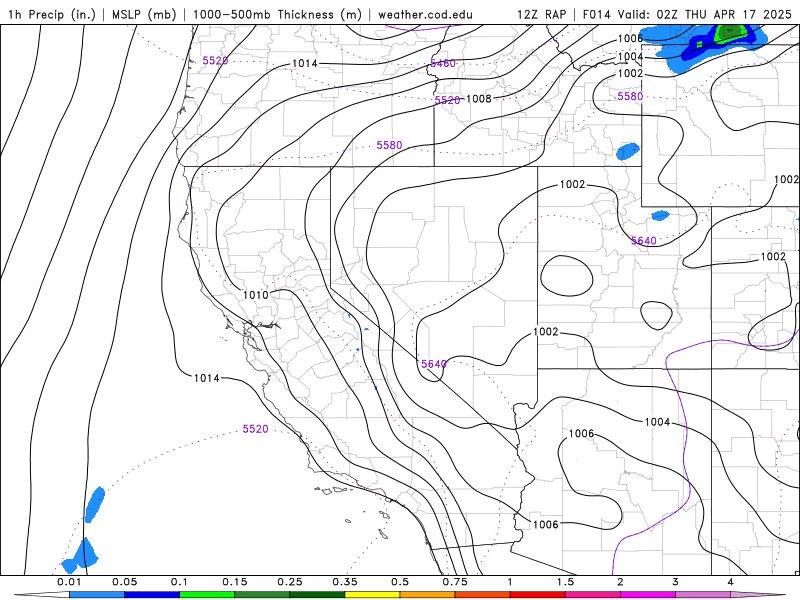Image resolution: width=800 pixels, height=600 pixels.
Task: Click the closed isobar circle beside the 1002 label
Action: point(566,276)
